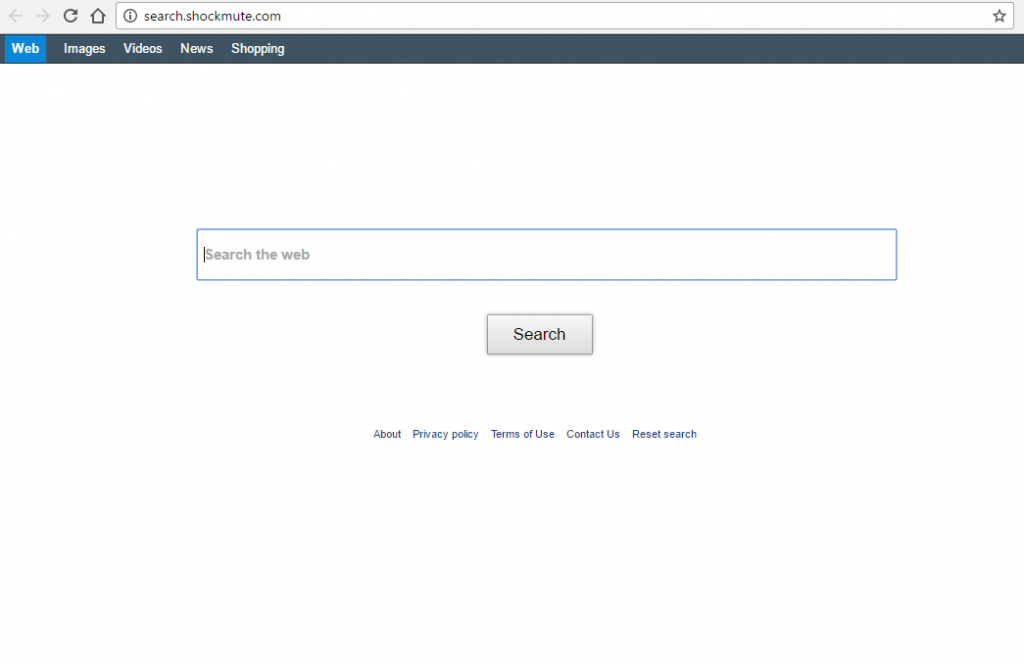1024x664 pixels.
Task: Click the Search button
Action: (539, 334)
